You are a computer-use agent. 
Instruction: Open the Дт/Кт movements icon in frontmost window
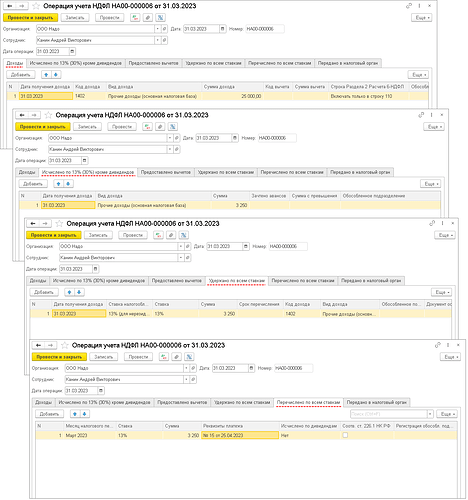click(x=164, y=357)
